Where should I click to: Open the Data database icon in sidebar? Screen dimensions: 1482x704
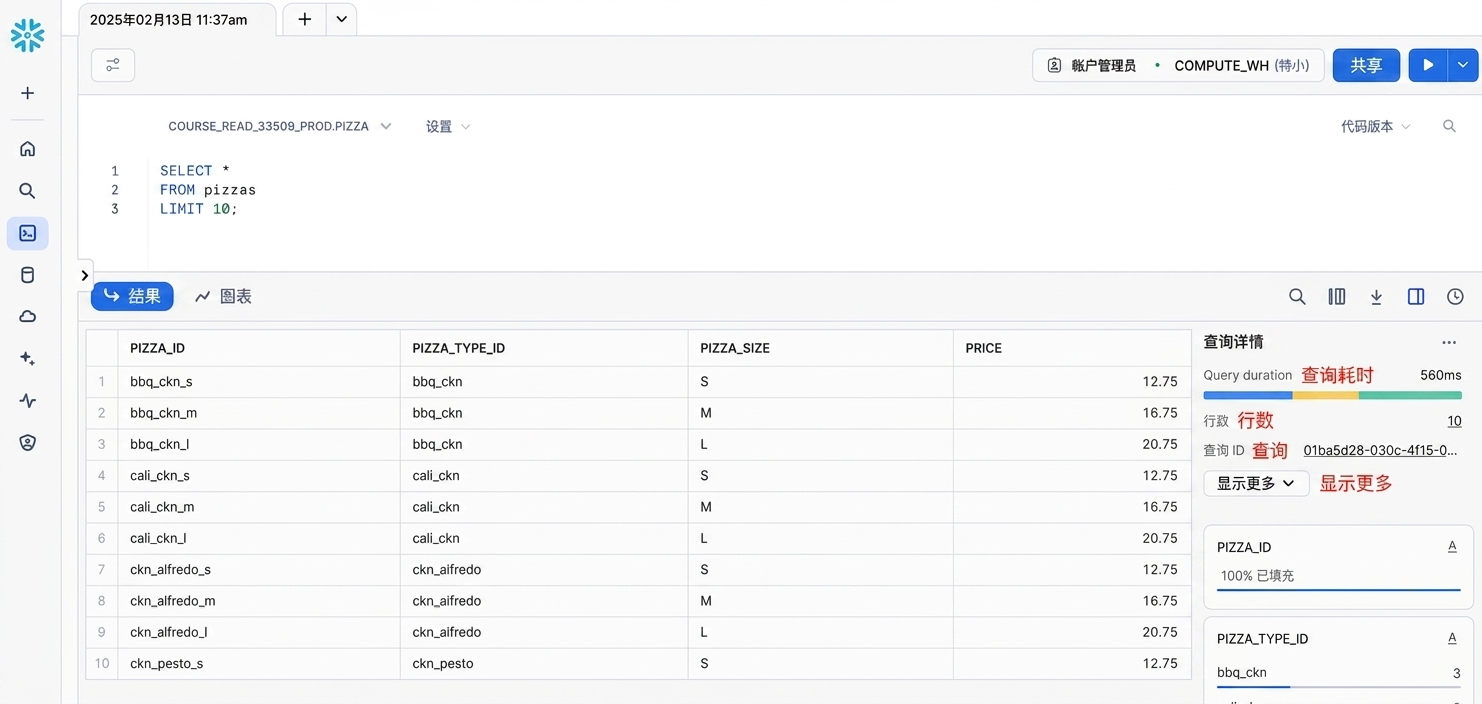27,275
